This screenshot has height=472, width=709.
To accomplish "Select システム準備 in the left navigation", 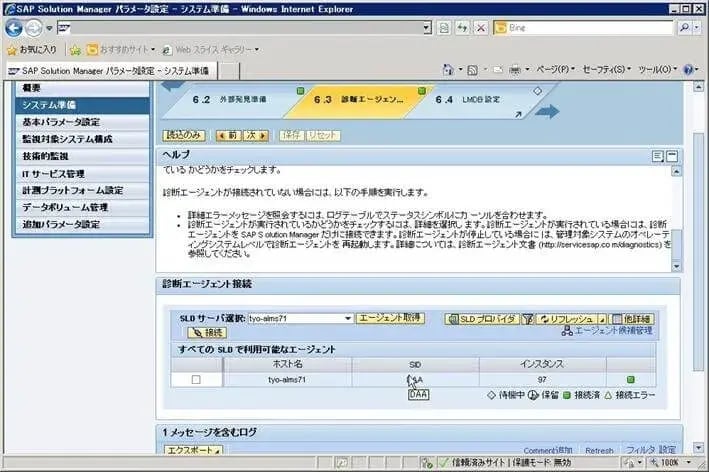I will pyautogui.click(x=82, y=105).
